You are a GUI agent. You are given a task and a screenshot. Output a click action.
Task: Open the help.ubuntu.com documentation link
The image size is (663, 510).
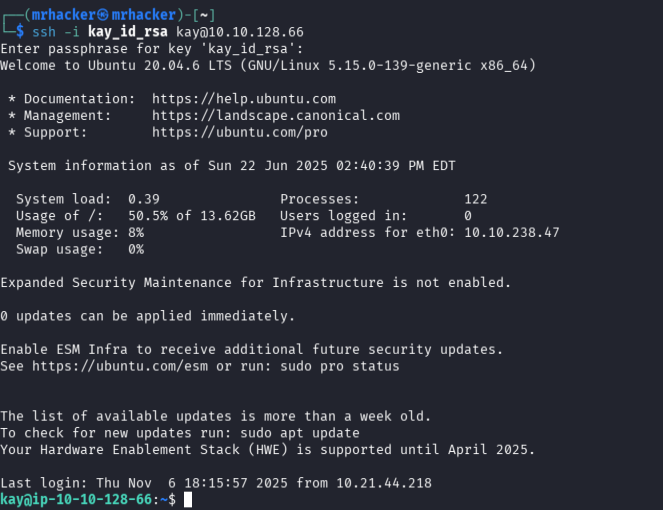244,99
